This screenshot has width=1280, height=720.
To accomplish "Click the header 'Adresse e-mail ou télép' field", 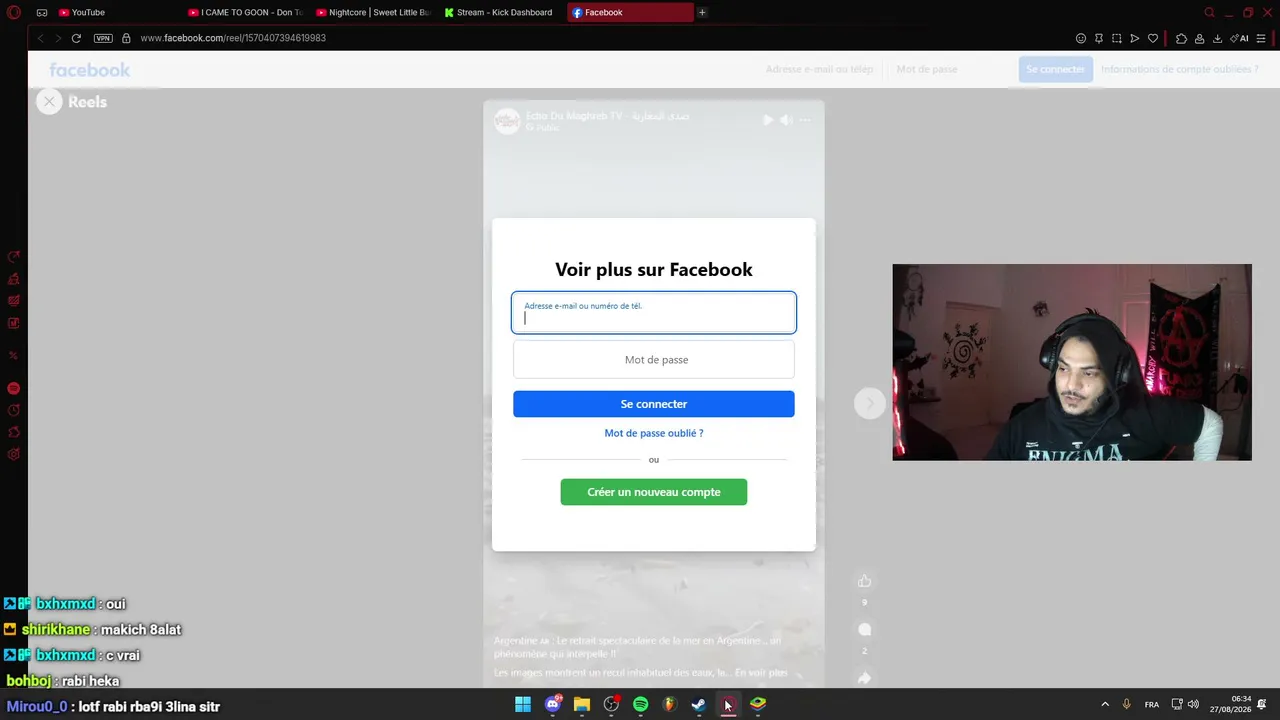I will [819, 69].
